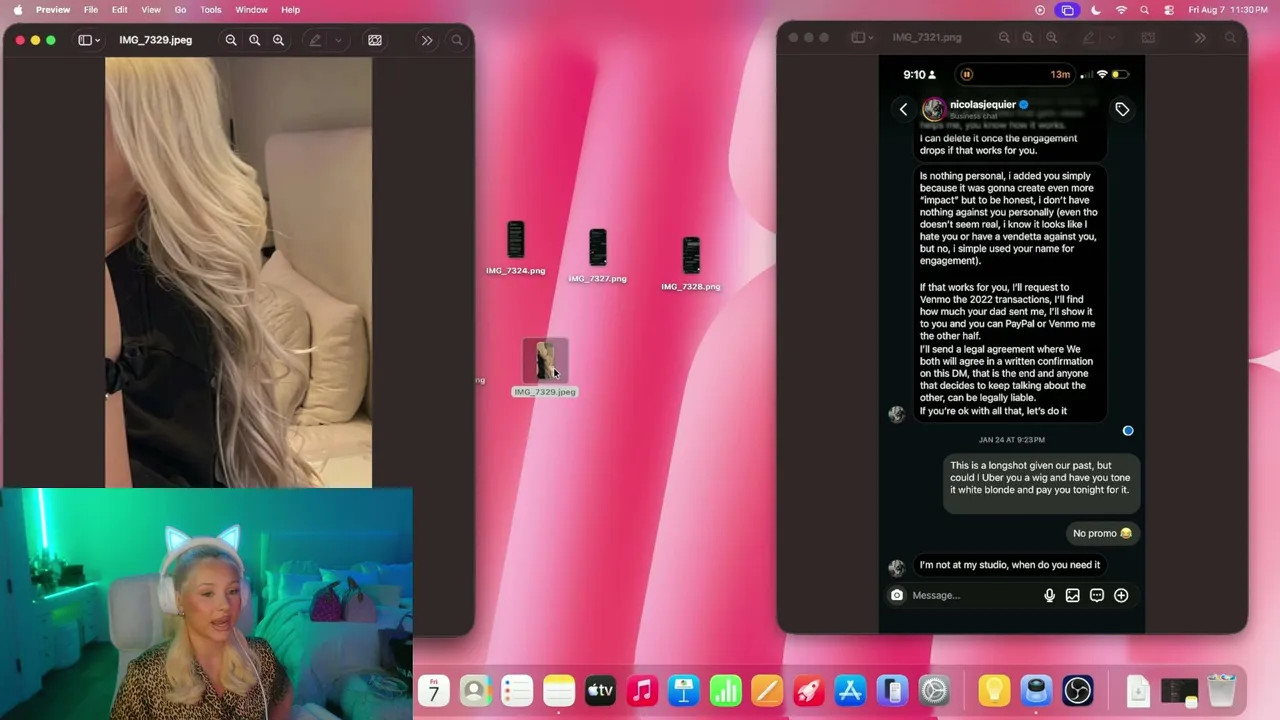Open the yellow lightbulb Tips app in Dock
The height and width of the screenshot is (720, 1280).
pyautogui.click(x=994, y=691)
